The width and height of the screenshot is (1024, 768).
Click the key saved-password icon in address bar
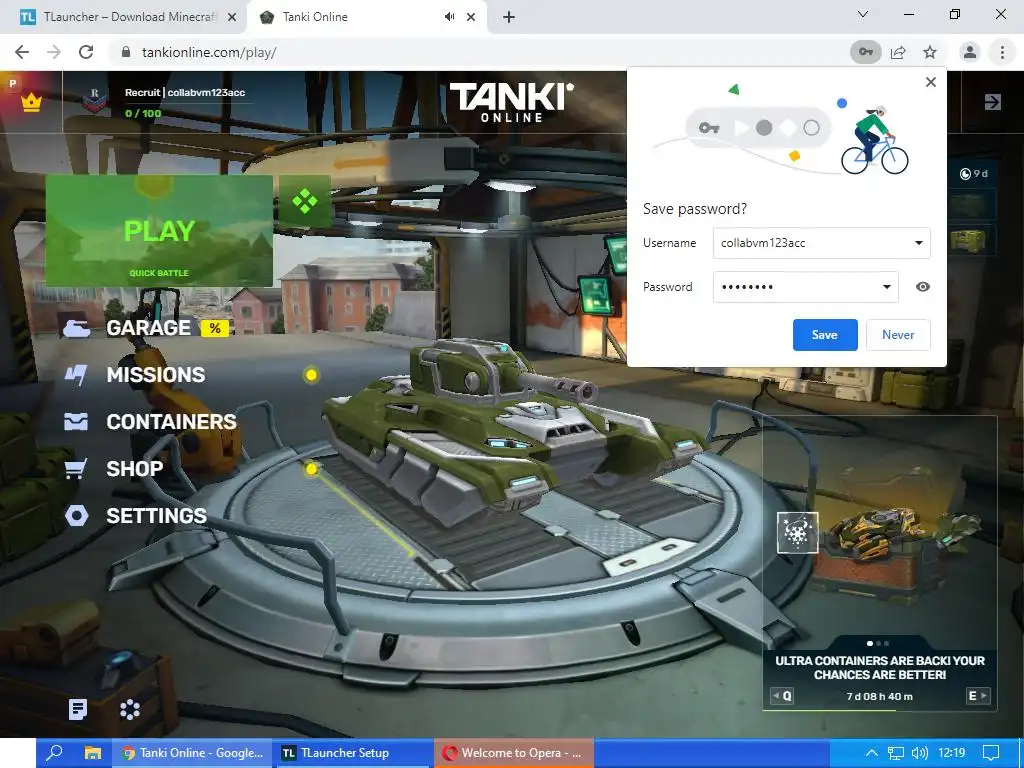(865, 52)
